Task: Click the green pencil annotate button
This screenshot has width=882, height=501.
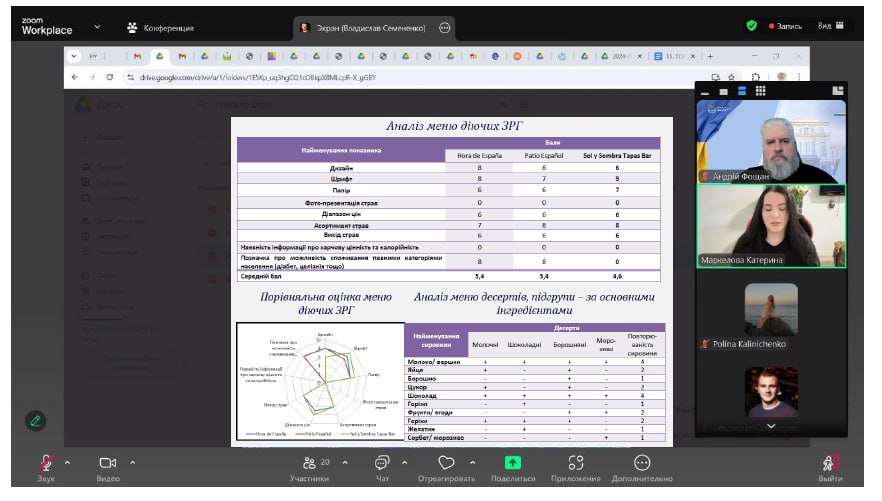Action: point(35,421)
